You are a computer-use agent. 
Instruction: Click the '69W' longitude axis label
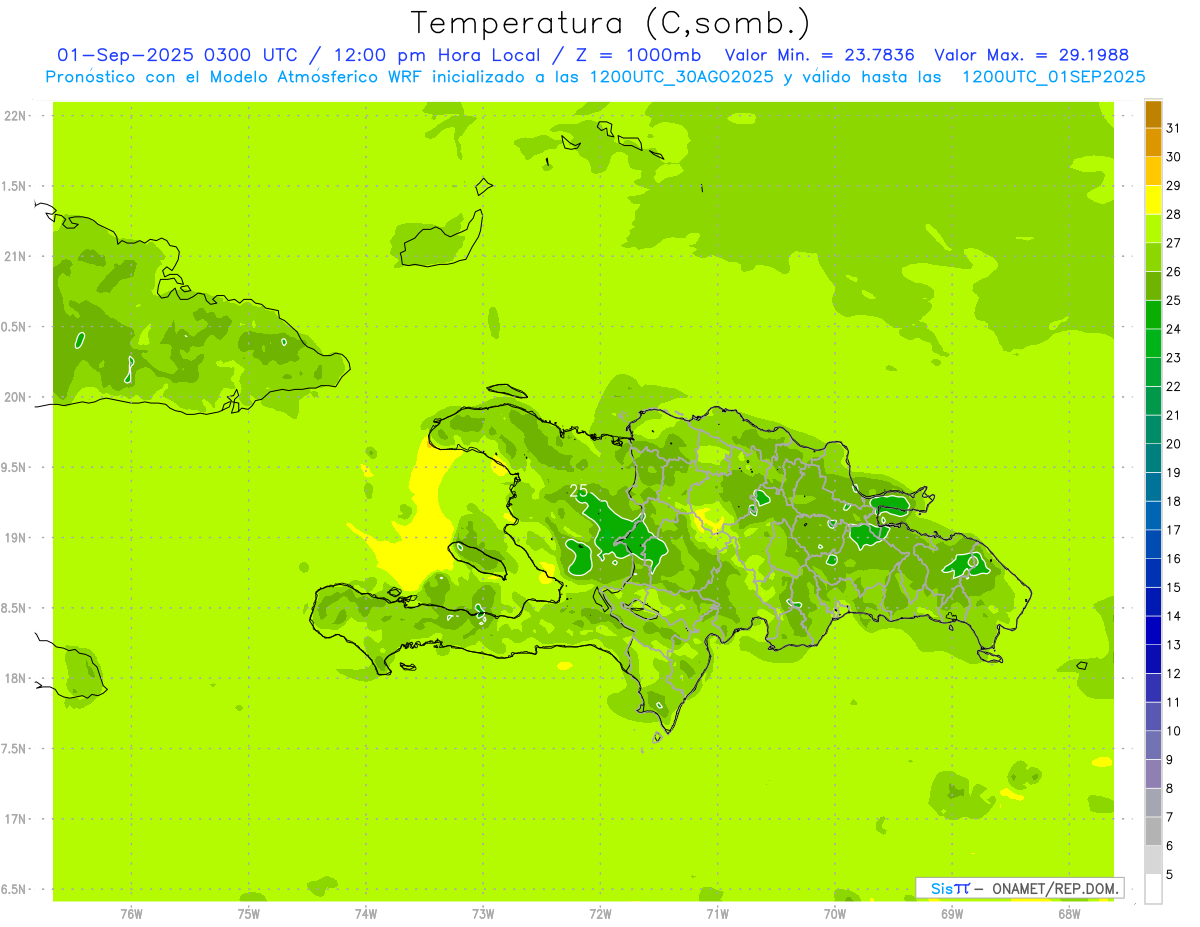952,914
